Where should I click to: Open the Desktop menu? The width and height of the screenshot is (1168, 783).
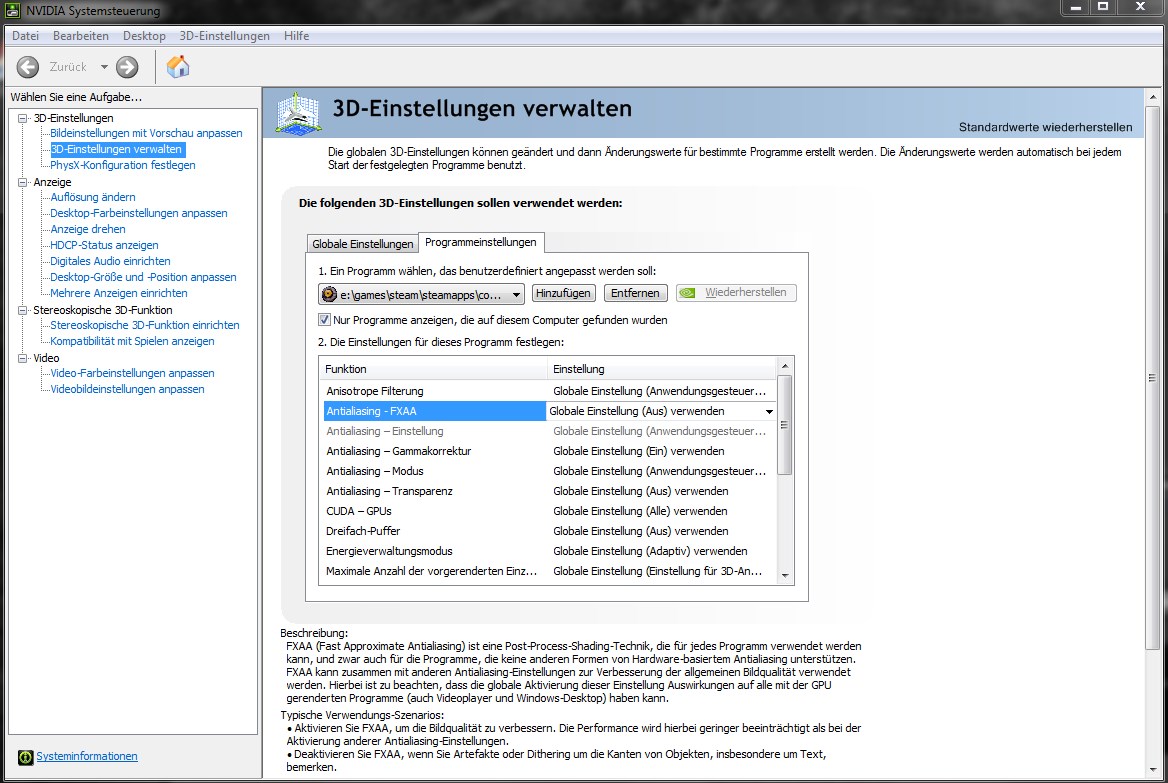tap(144, 36)
